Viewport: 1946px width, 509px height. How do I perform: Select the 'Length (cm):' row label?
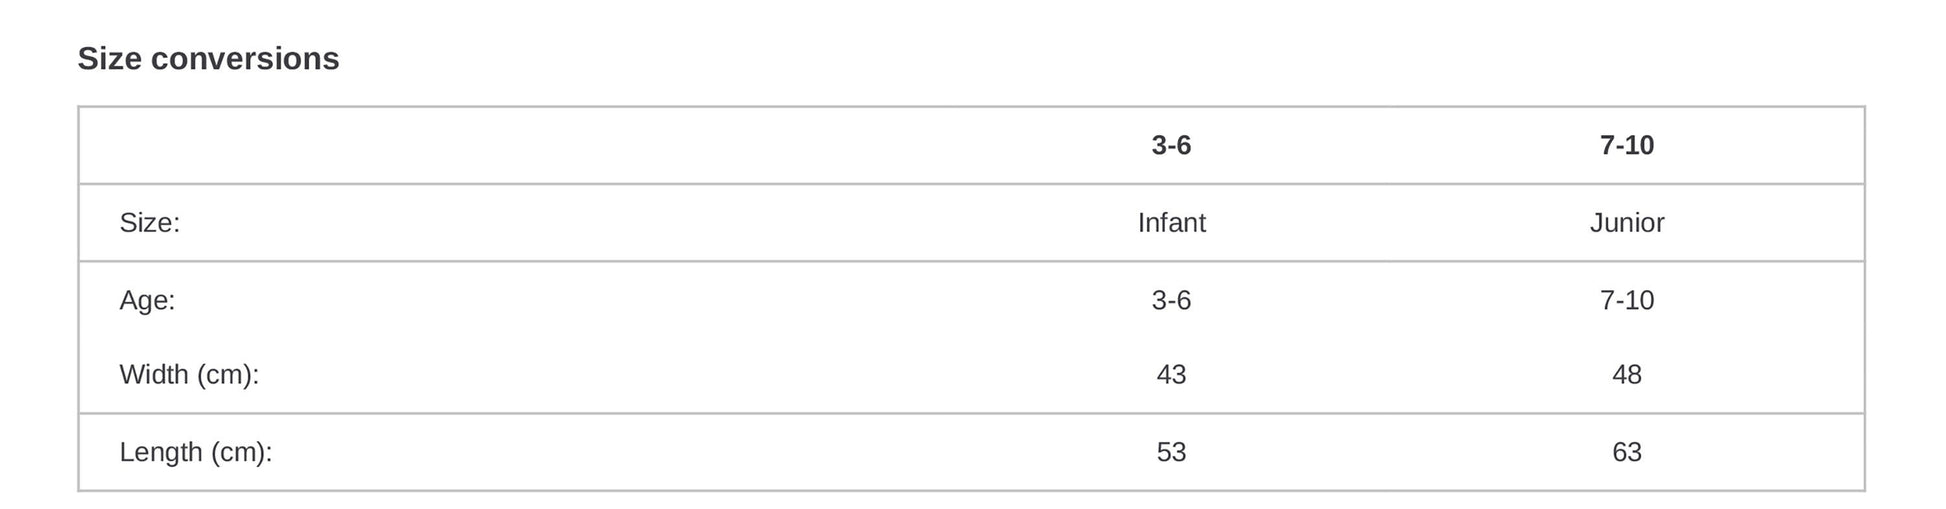click(196, 452)
